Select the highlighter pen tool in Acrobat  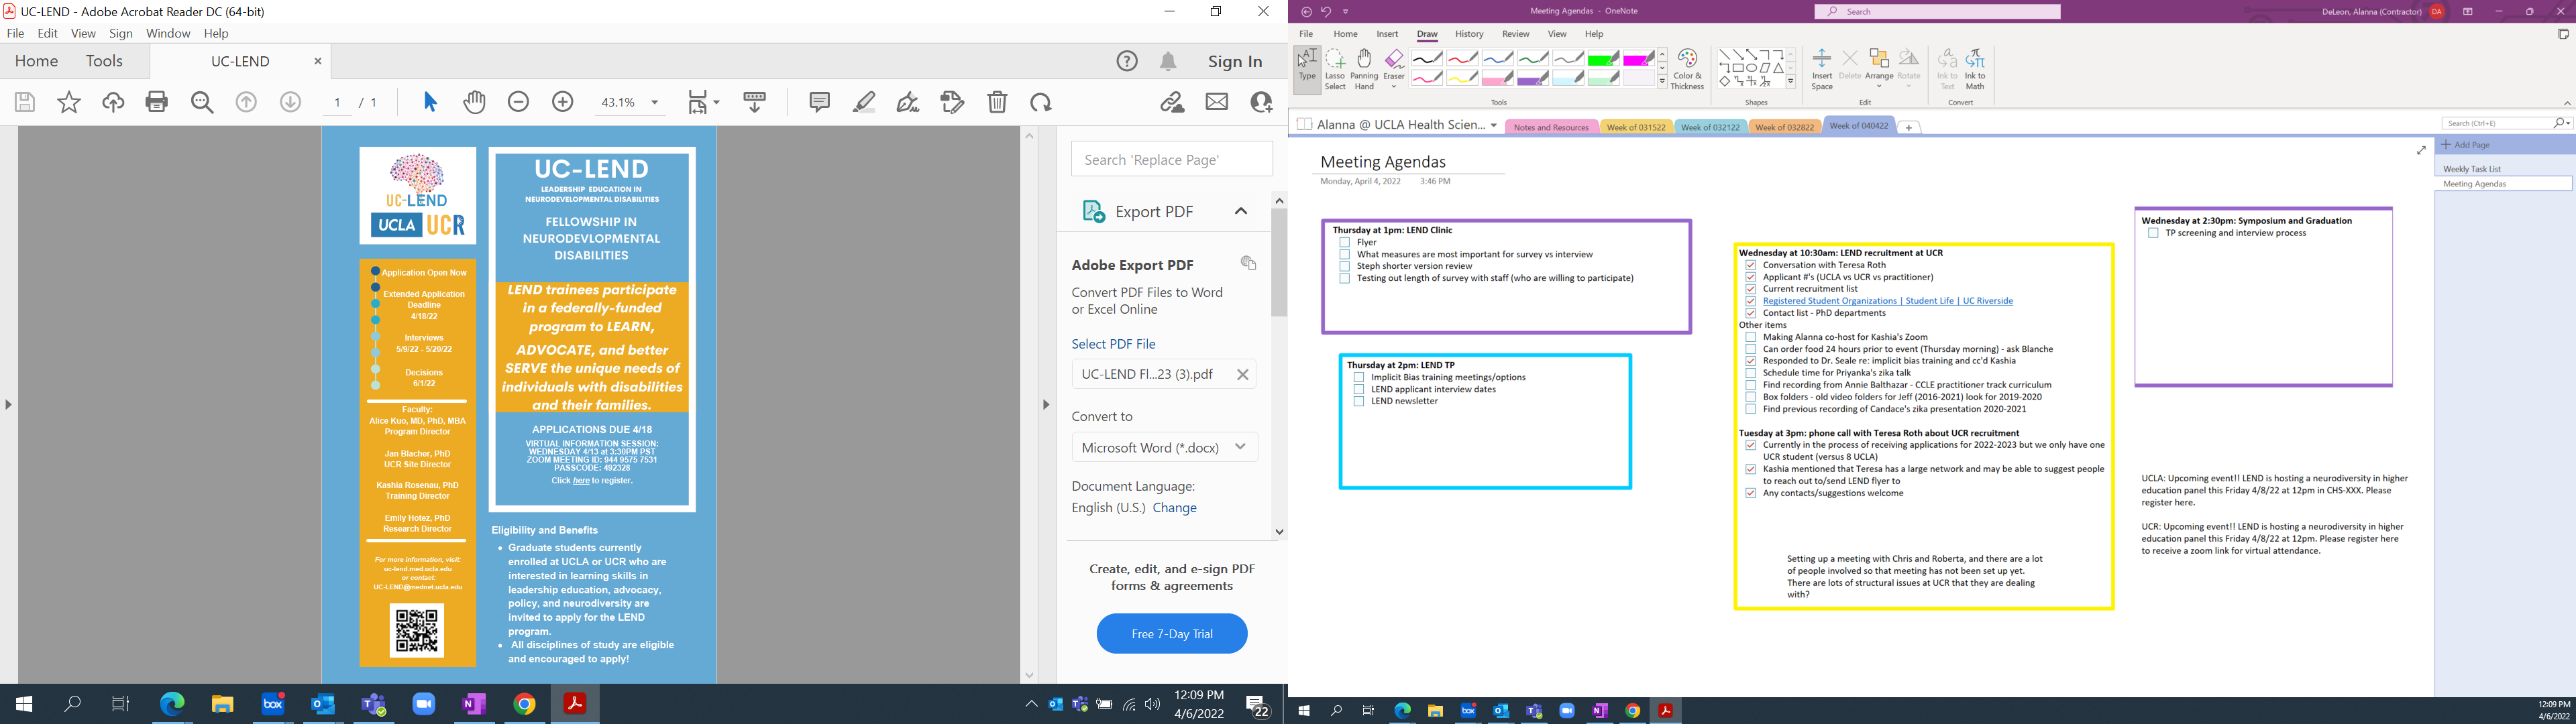(864, 102)
